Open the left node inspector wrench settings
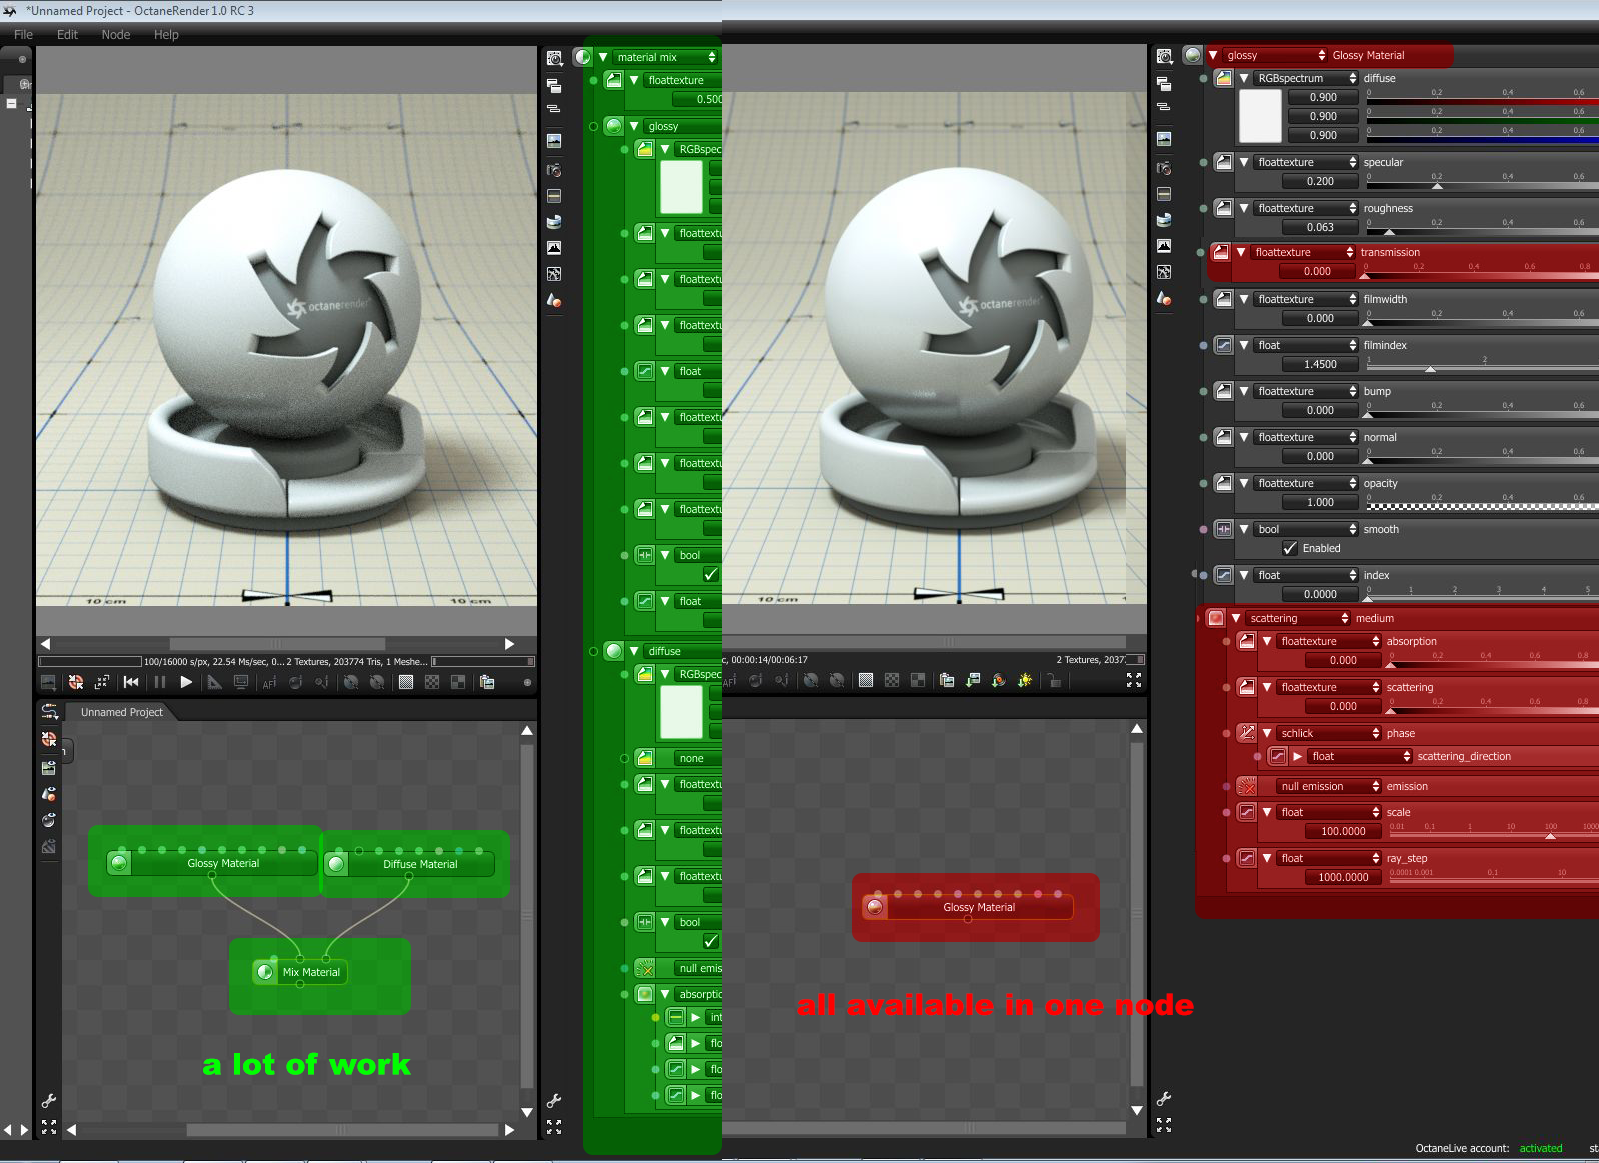This screenshot has height=1163, width=1599. pyautogui.click(x=554, y=1100)
